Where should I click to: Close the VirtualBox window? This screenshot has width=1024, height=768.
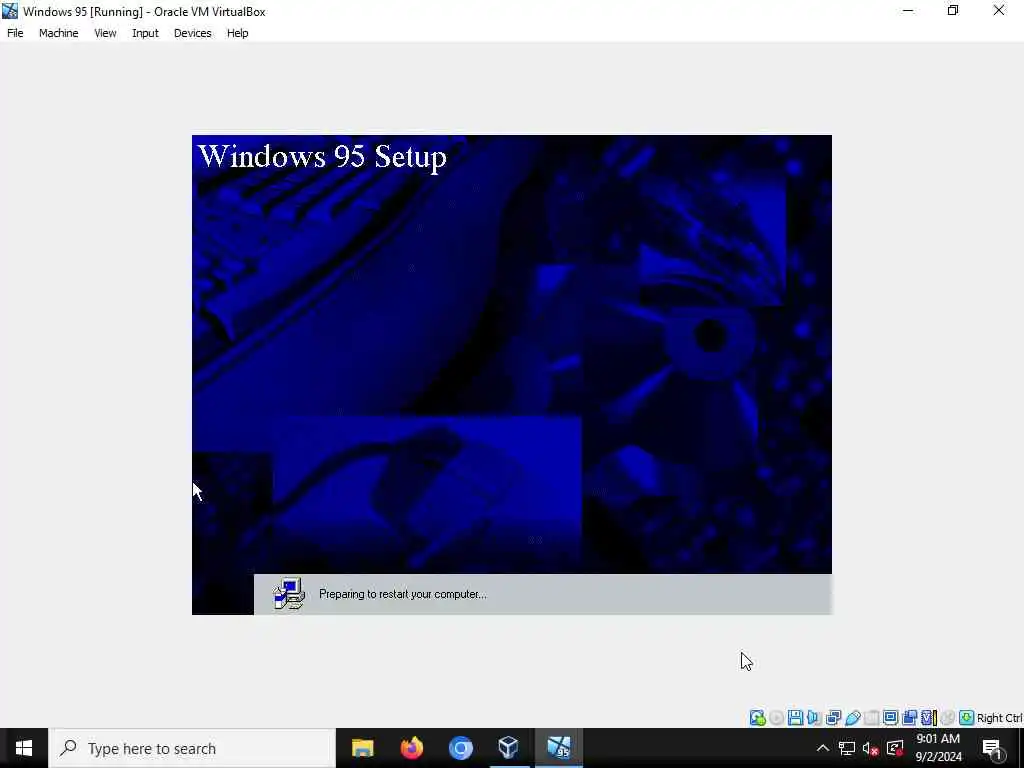(999, 11)
